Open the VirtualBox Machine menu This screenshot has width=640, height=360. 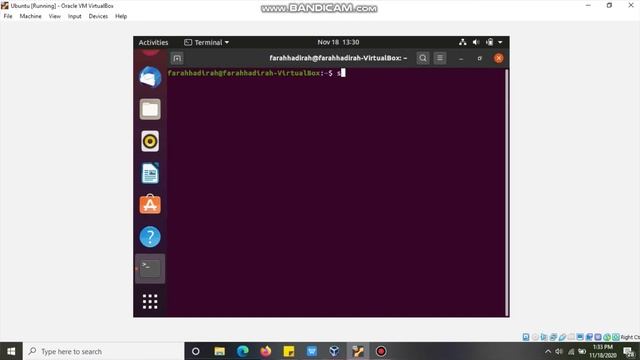pyautogui.click(x=31, y=16)
